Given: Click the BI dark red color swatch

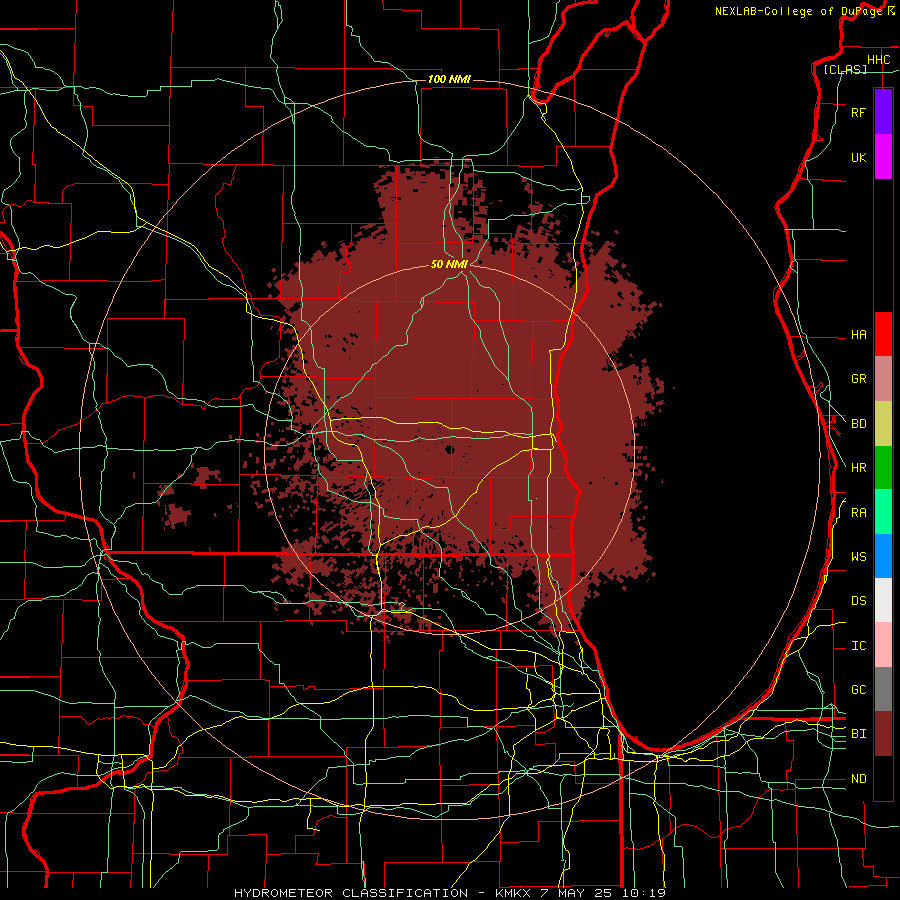Looking at the screenshot, I should [x=883, y=734].
